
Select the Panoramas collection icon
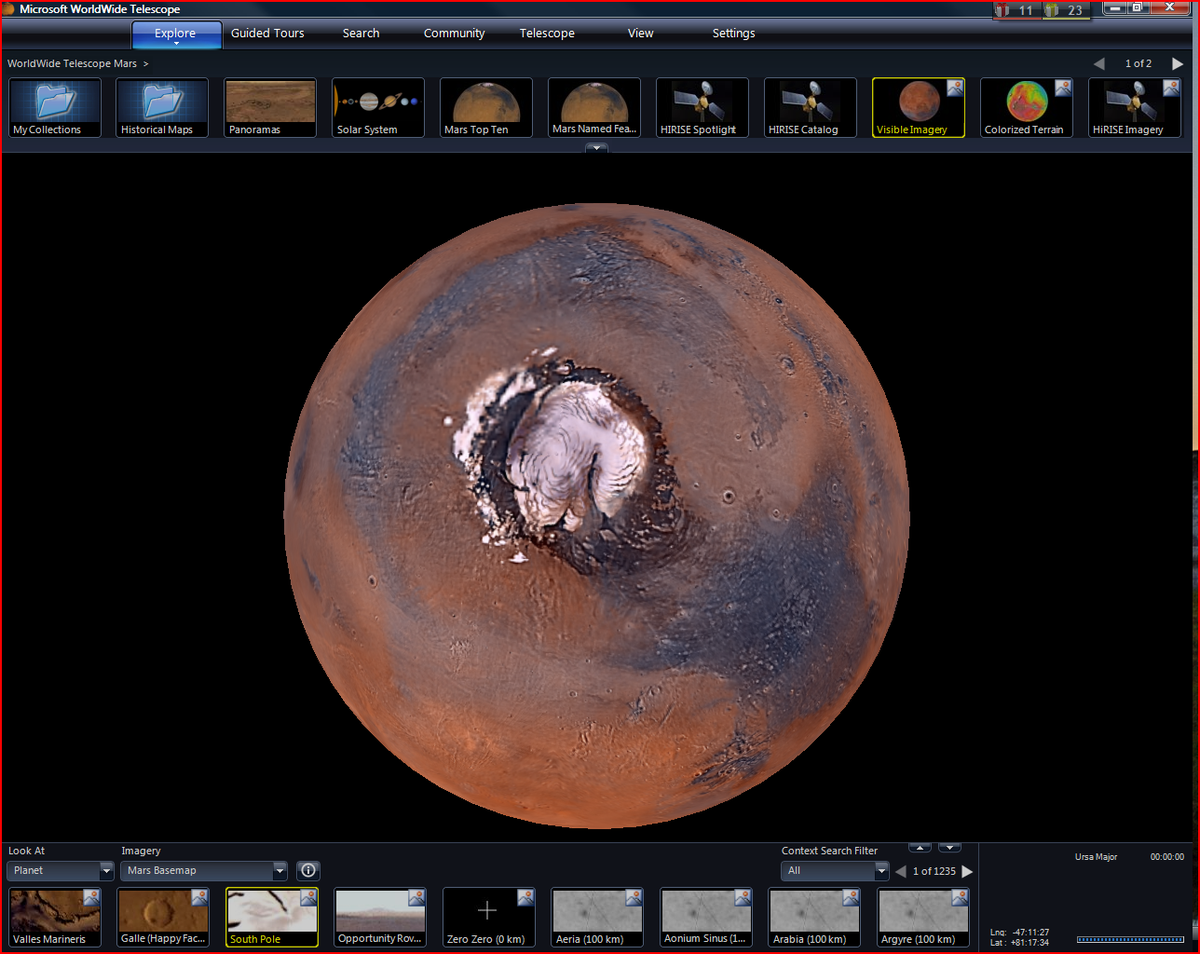270,107
